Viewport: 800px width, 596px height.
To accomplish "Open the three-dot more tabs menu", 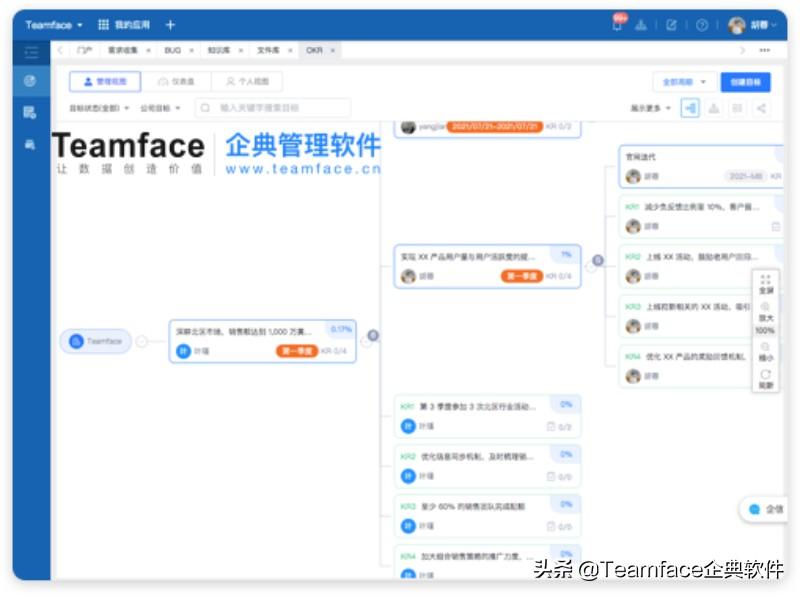I will pyautogui.click(x=764, y=50).
